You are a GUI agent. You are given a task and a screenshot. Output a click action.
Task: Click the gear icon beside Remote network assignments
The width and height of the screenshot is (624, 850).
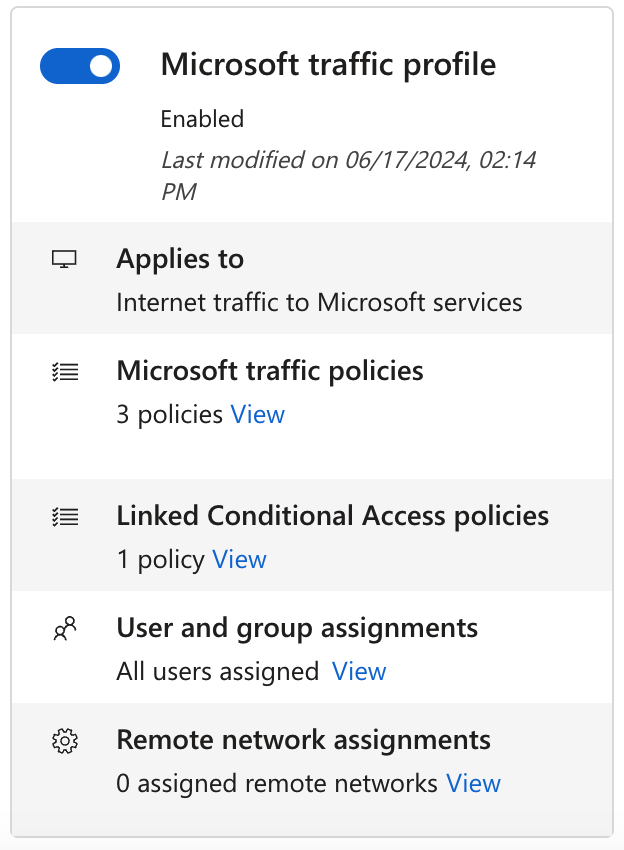click(x=64, y=741)
